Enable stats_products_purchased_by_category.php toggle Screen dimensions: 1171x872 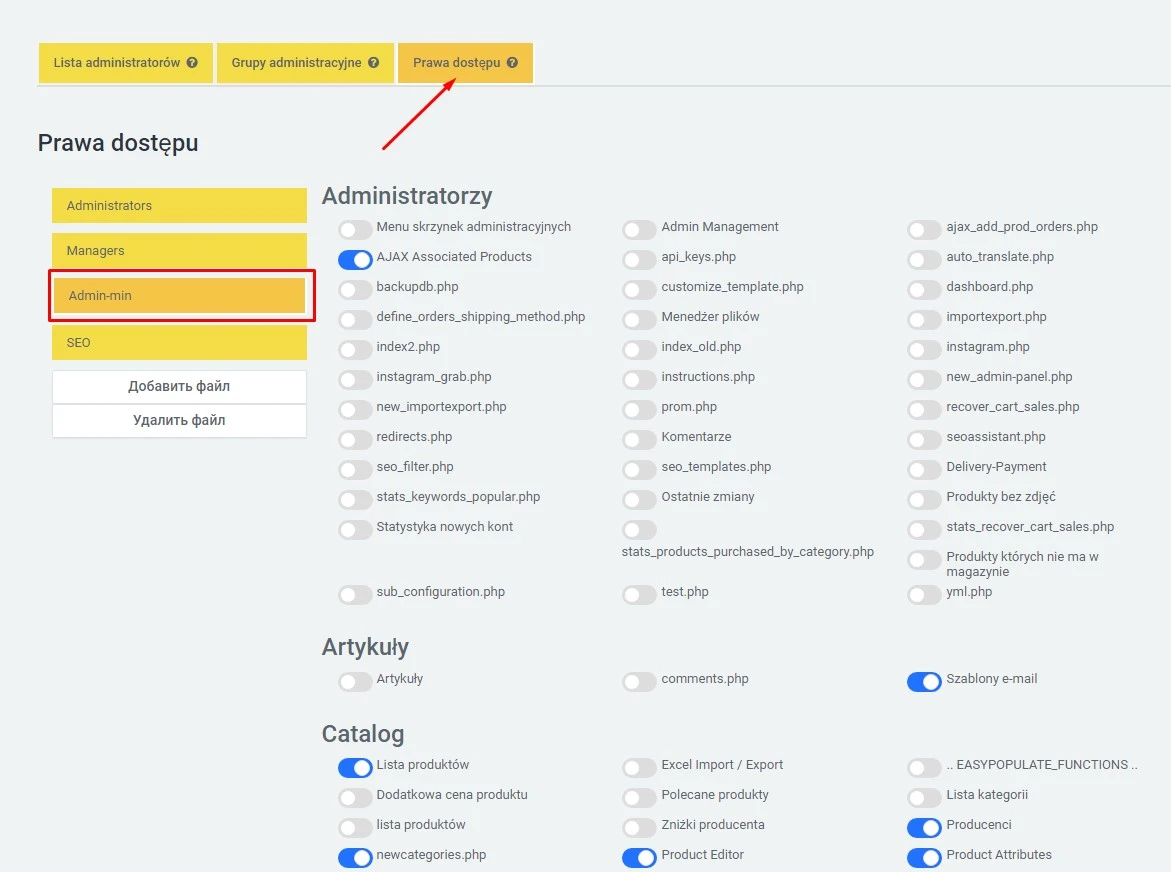(x=639, y=530)
